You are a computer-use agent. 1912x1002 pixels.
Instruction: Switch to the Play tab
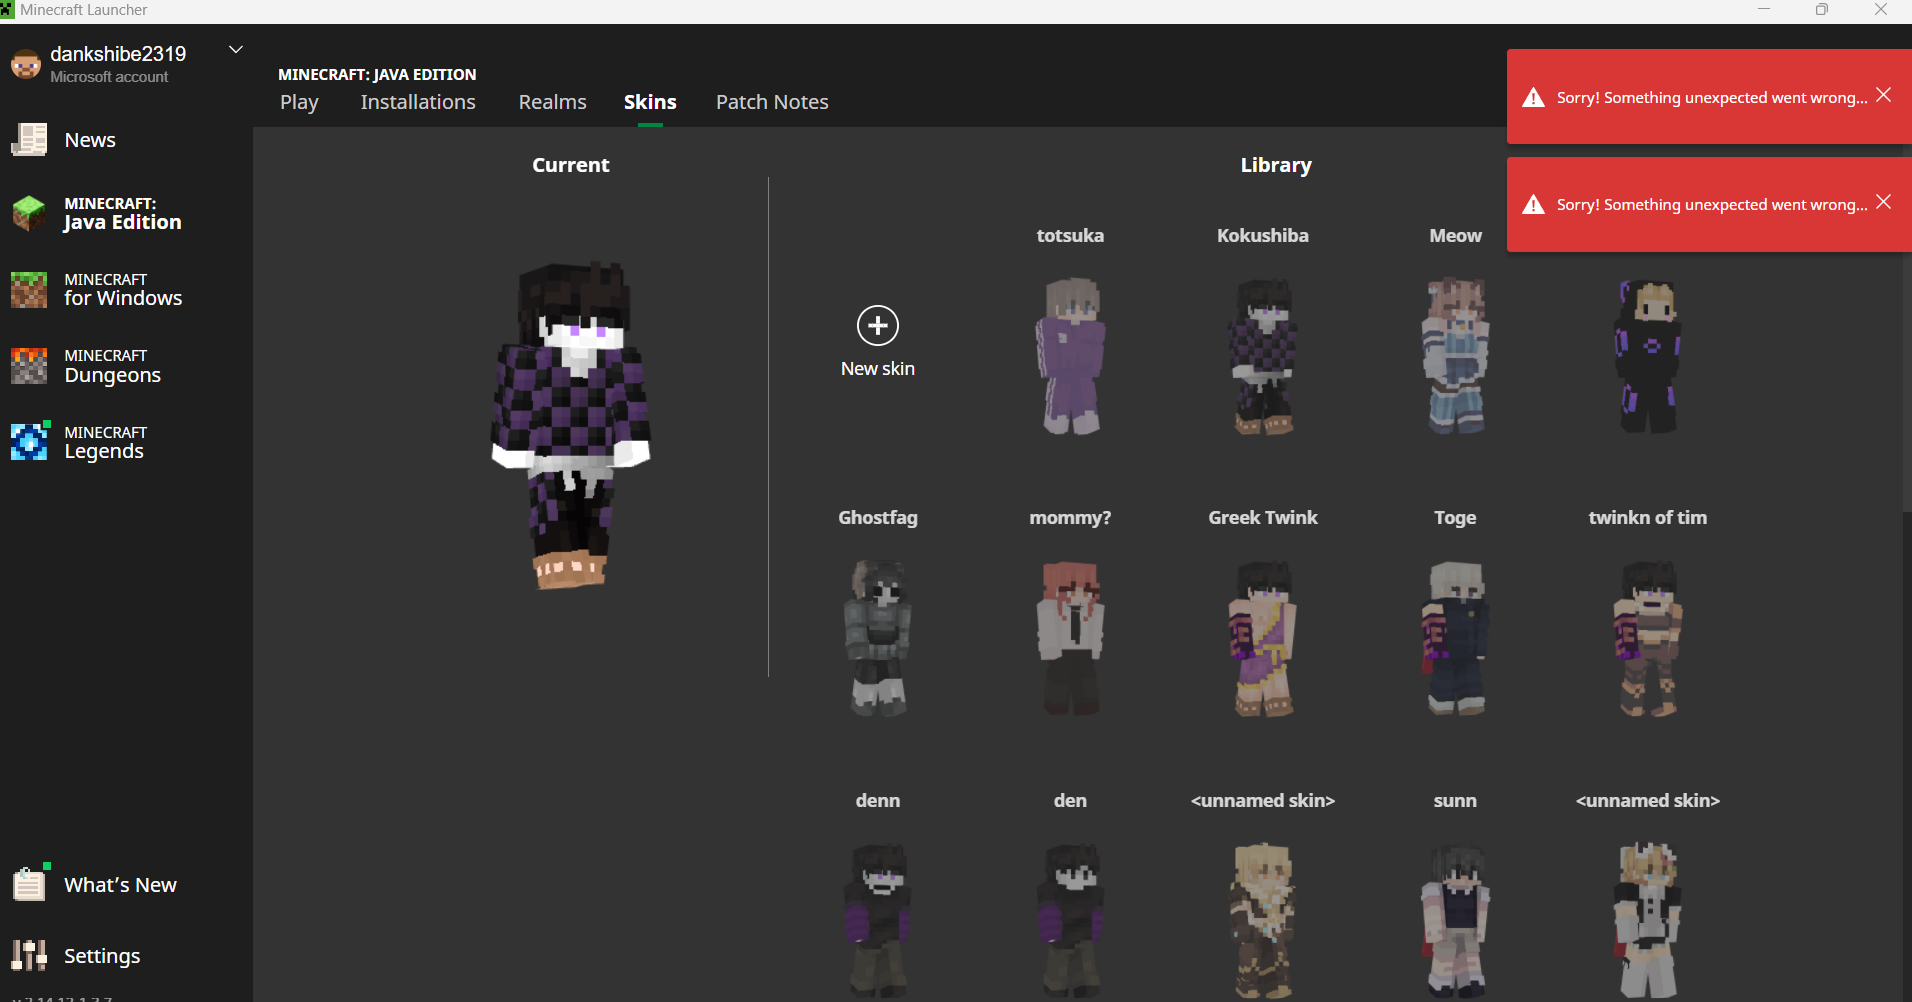[299, 102]
